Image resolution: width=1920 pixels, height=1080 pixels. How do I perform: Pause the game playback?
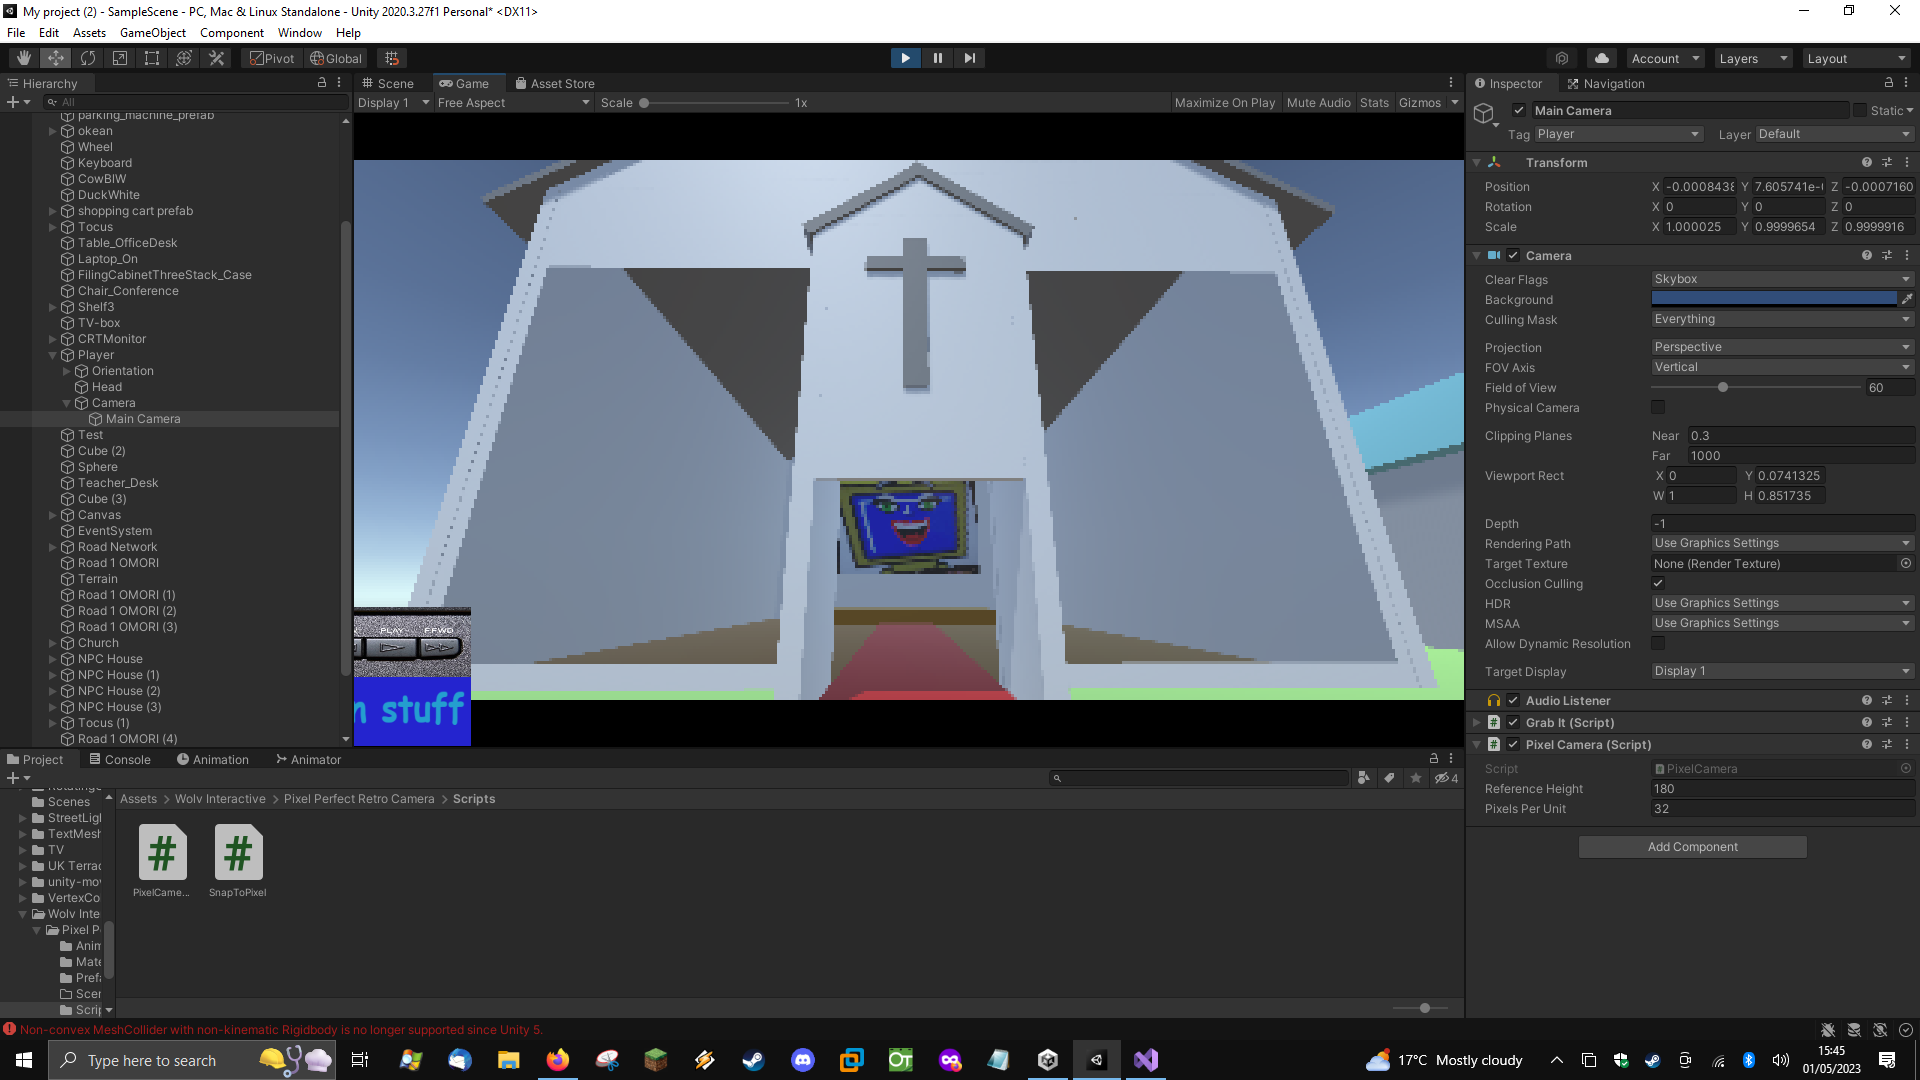937,58
